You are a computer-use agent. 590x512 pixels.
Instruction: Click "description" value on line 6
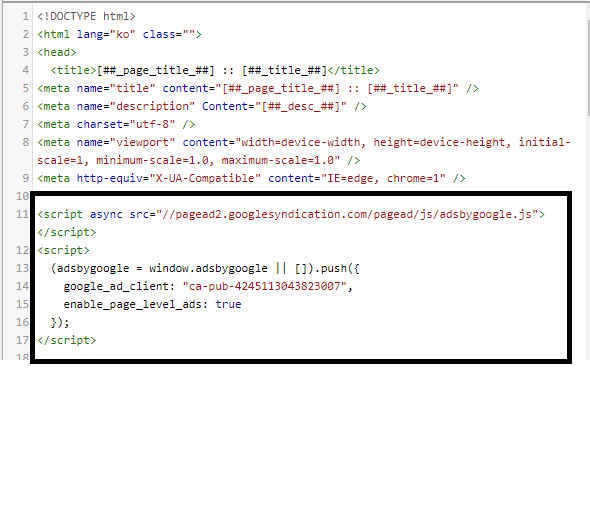tap(152, 106)
